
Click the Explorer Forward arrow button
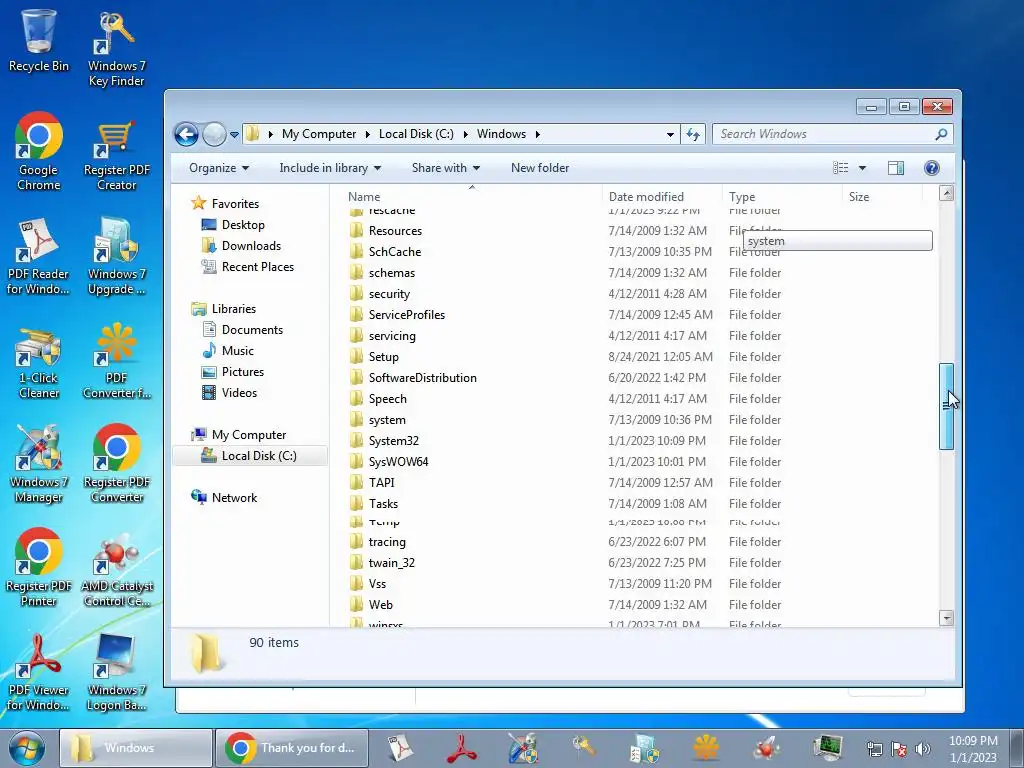(x=214, y=135)
